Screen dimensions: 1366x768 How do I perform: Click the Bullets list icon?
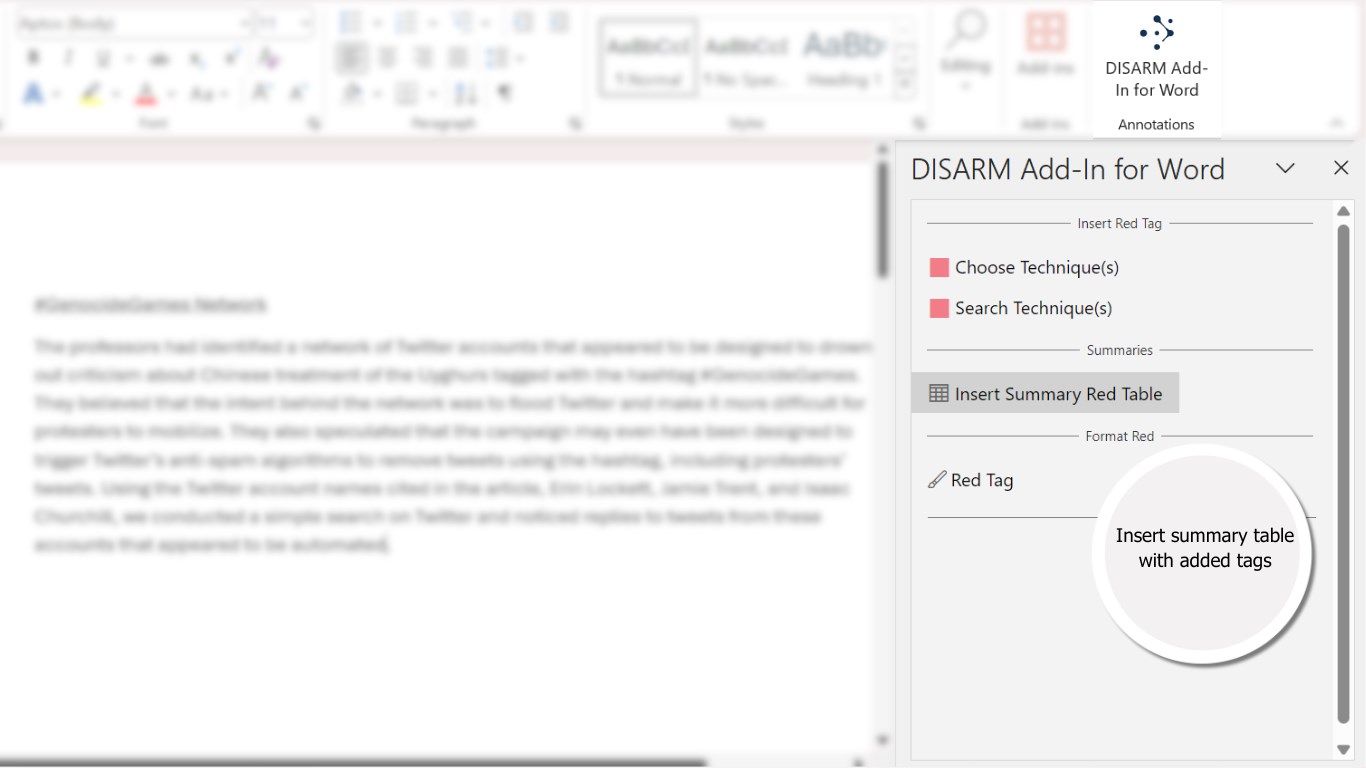pyautogui.click(x=350, y=22)
